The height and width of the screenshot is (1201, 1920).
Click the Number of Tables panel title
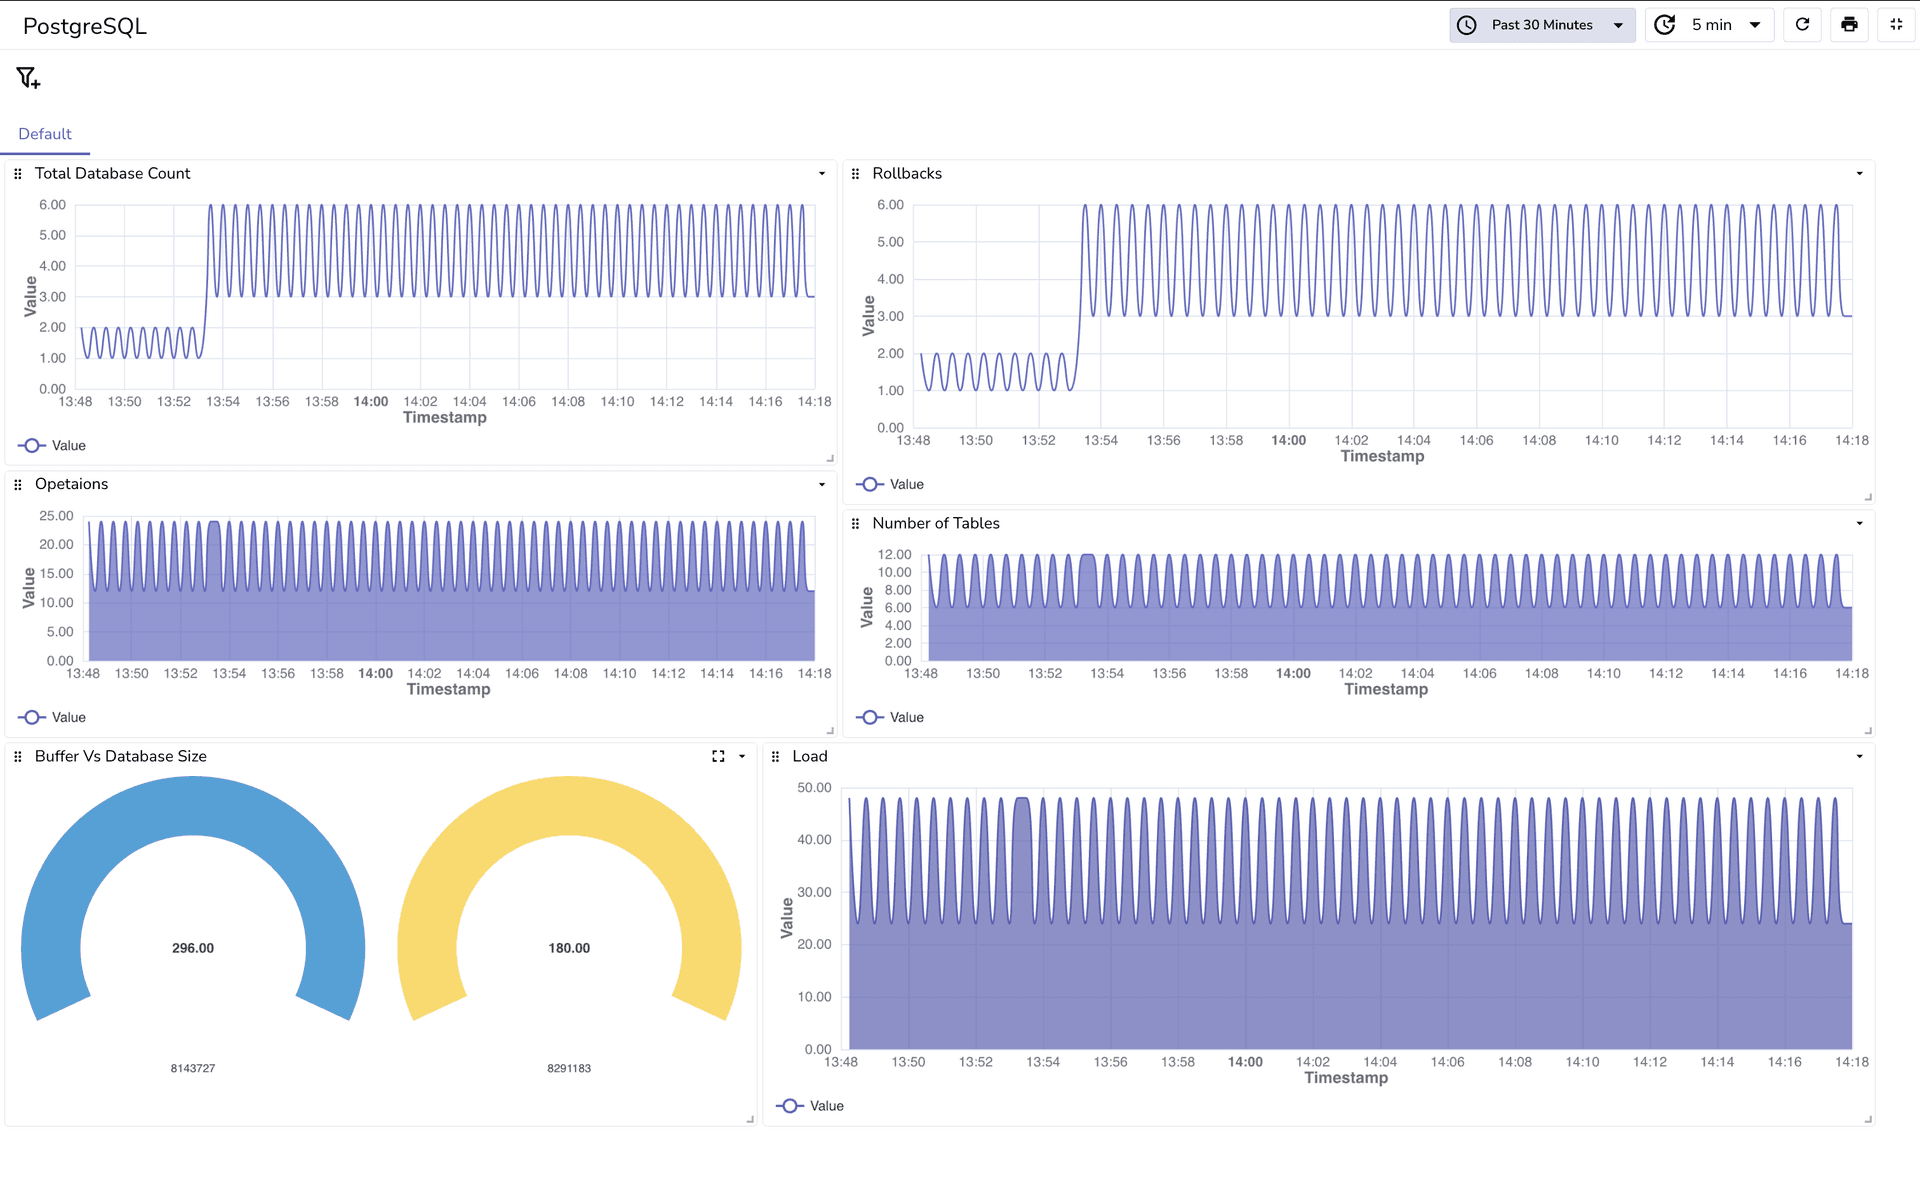click(x=936, y=524)
